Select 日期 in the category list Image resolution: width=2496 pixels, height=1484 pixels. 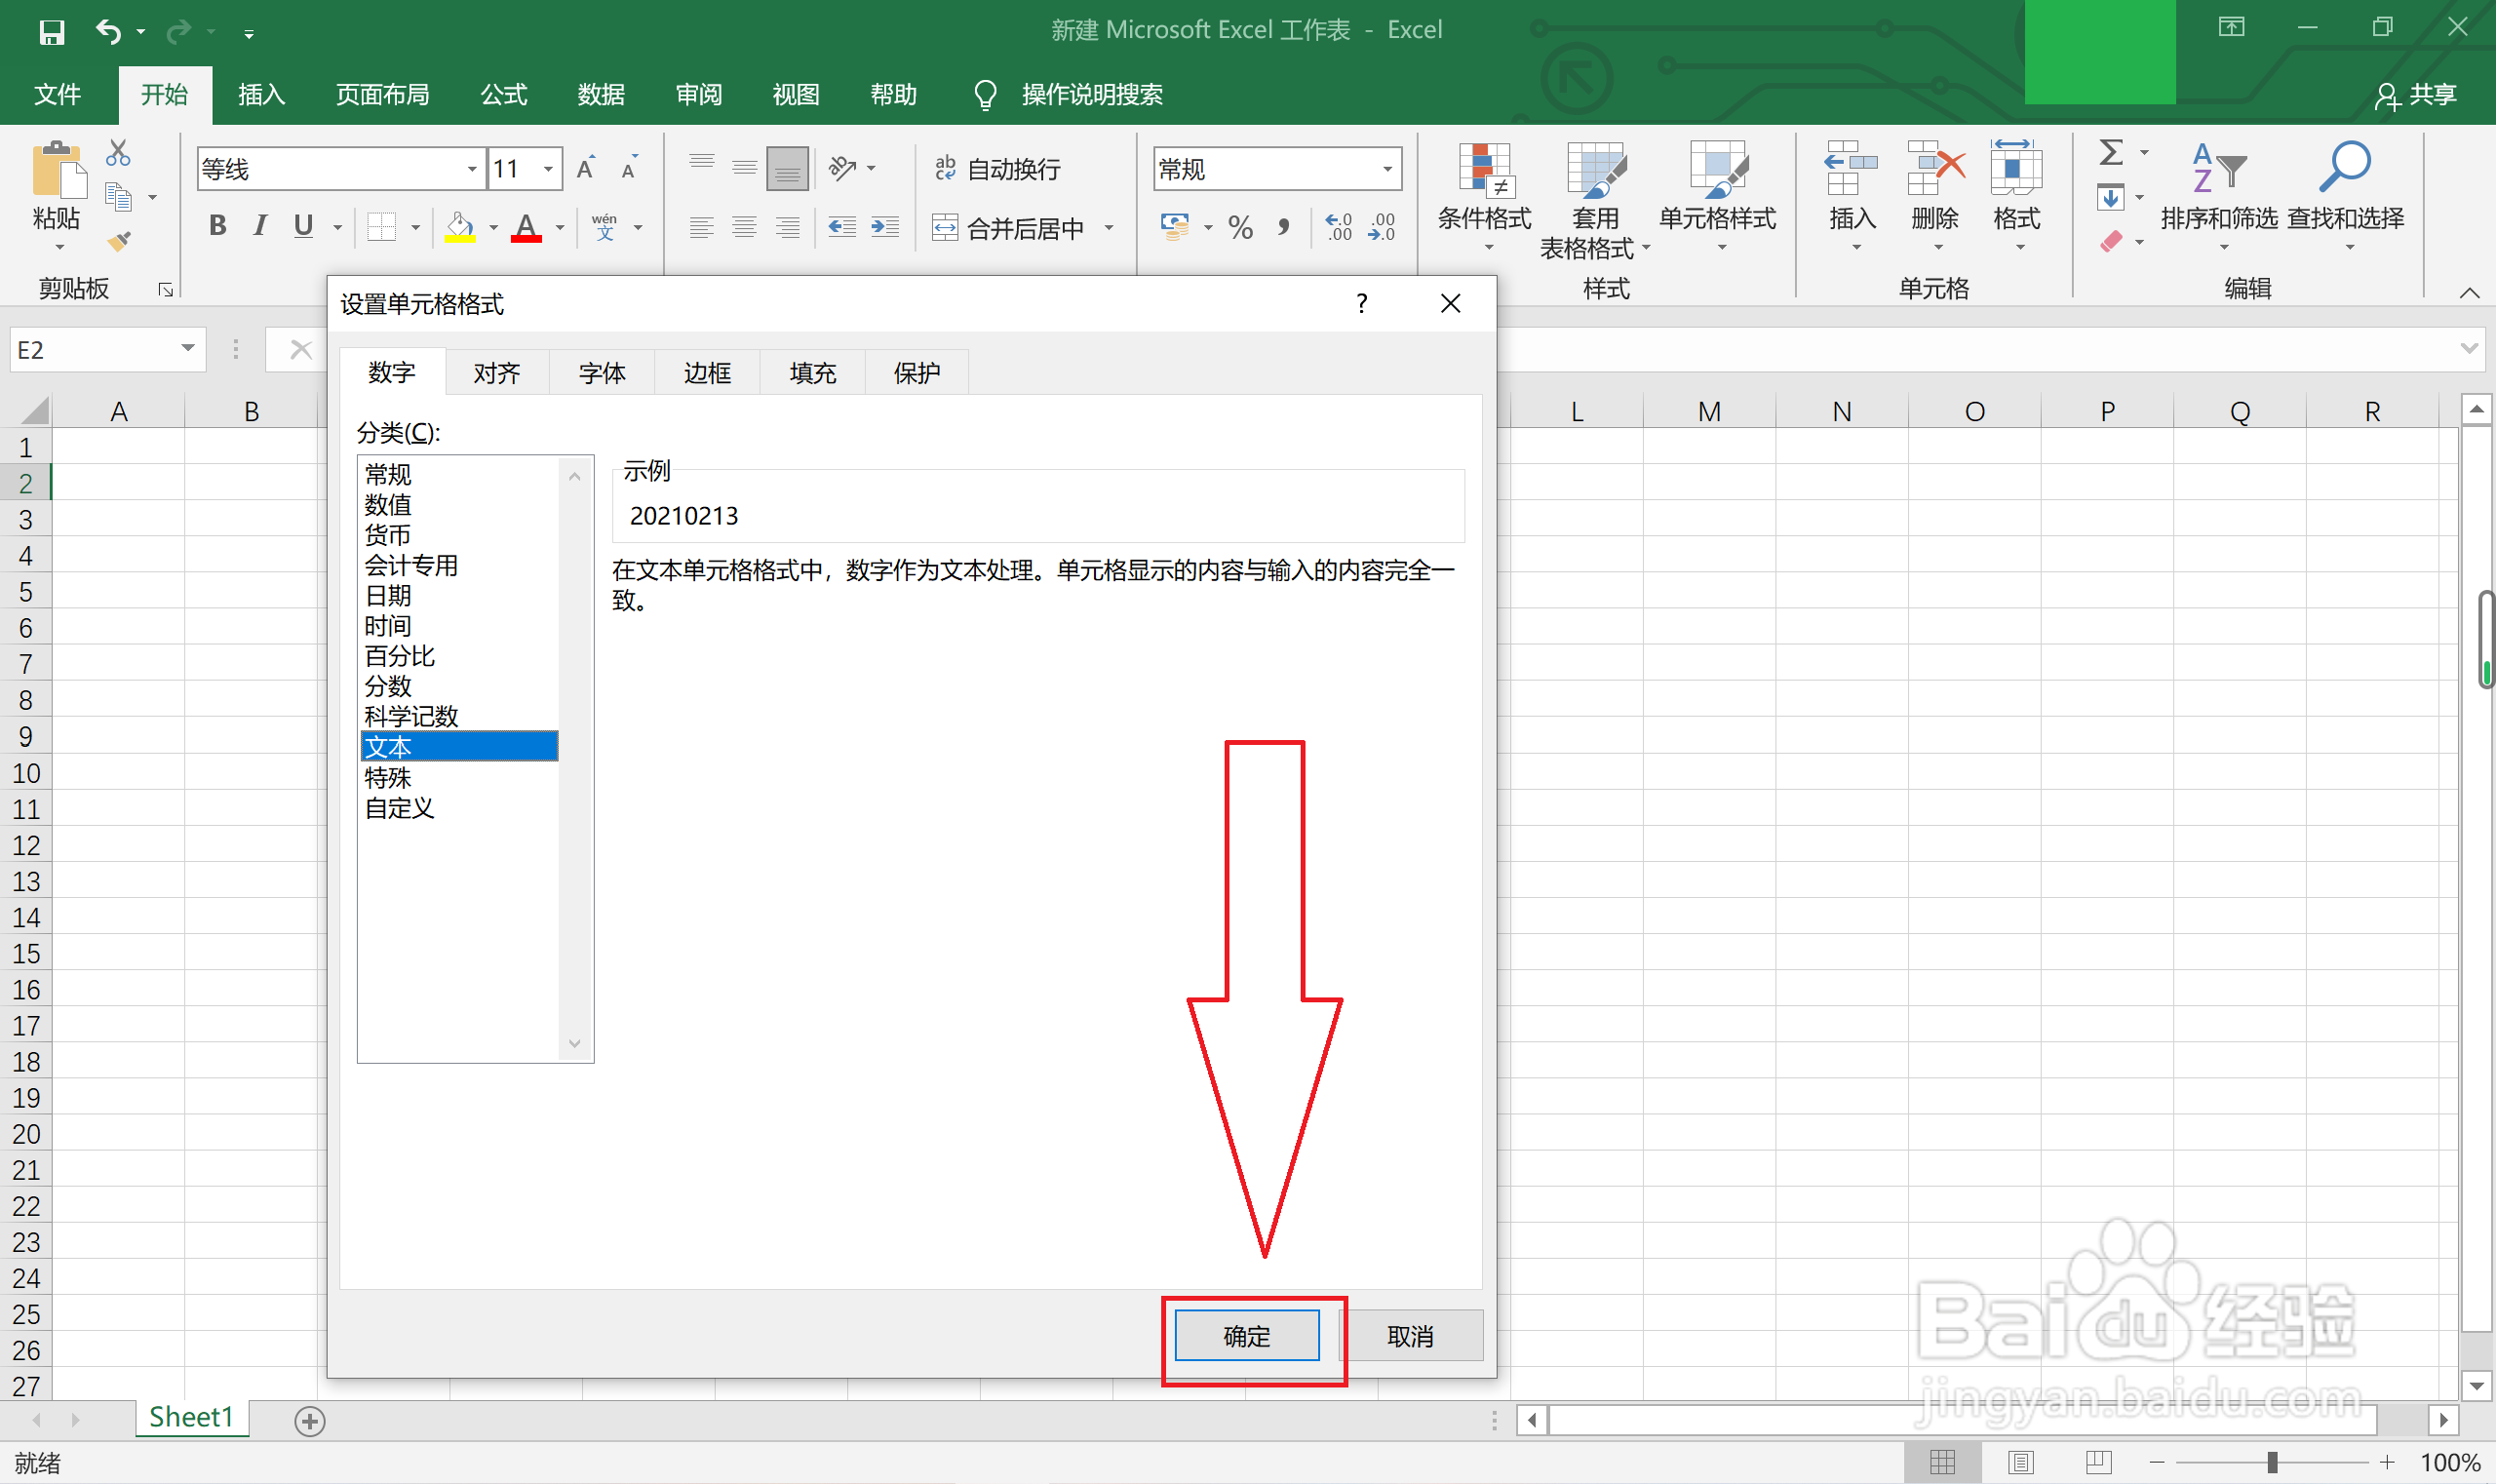click(388, 596)
